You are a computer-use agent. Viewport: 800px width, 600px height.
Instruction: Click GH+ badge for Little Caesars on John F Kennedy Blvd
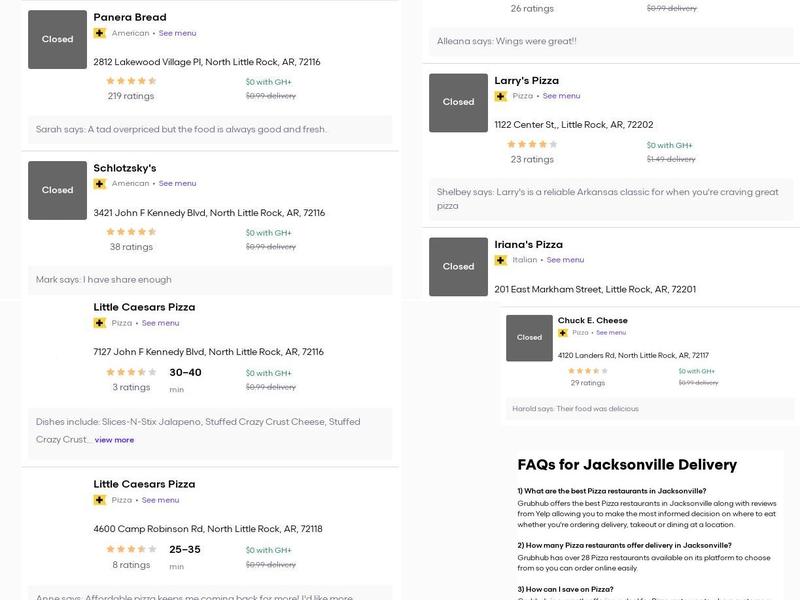tap(99, 323)
